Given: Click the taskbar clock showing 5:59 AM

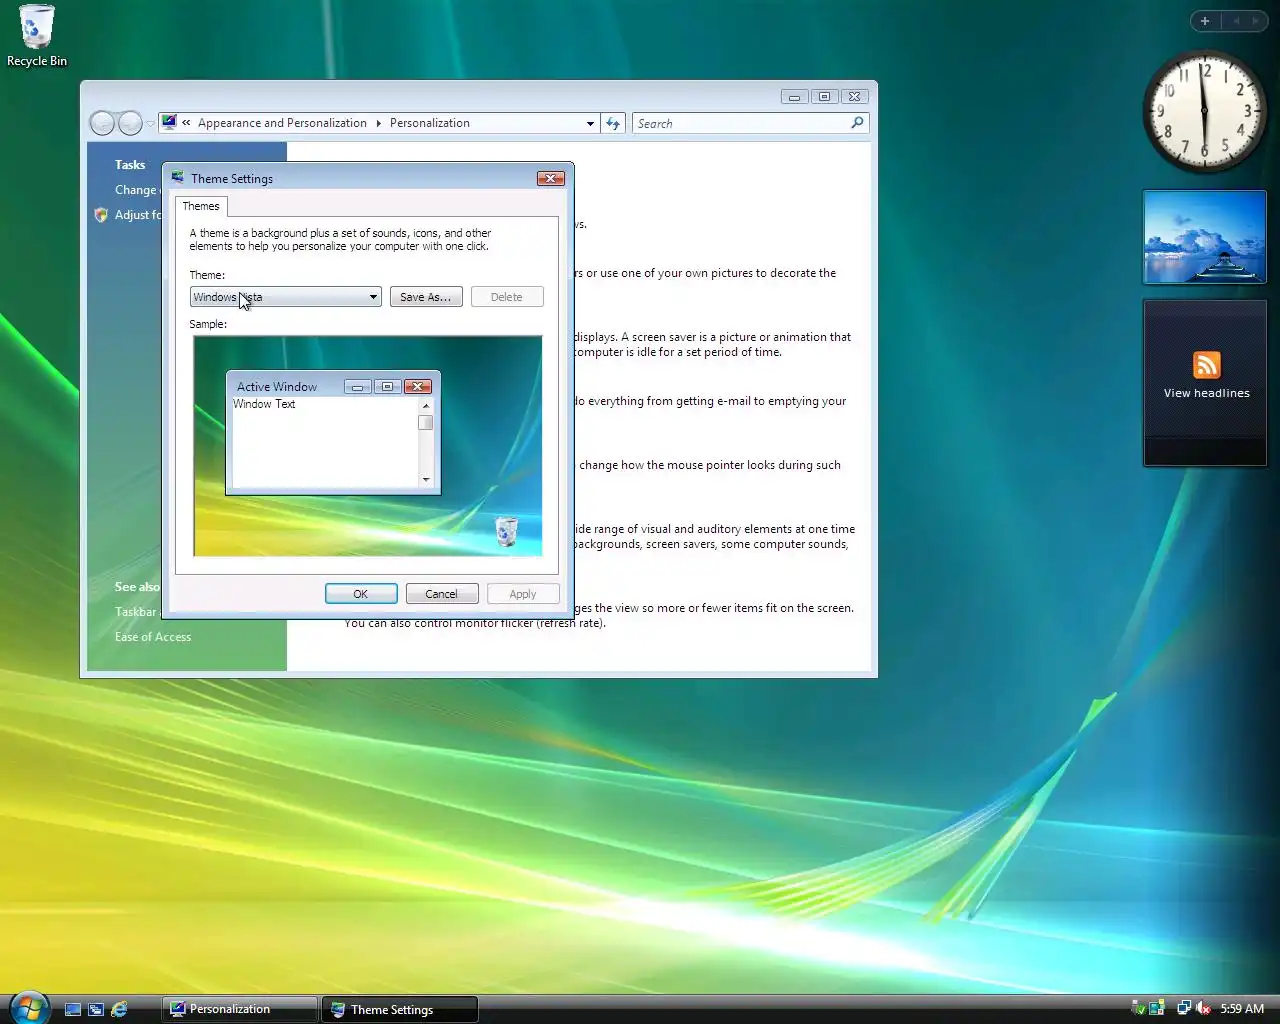Looking at the screenshot, I should (x=1242, y=1009).
